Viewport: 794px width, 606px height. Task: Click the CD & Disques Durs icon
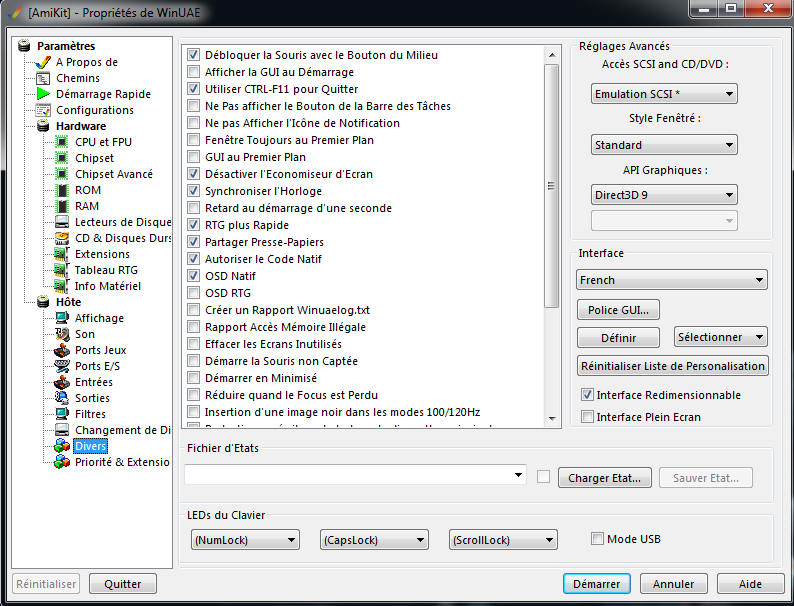coord(62,238)
